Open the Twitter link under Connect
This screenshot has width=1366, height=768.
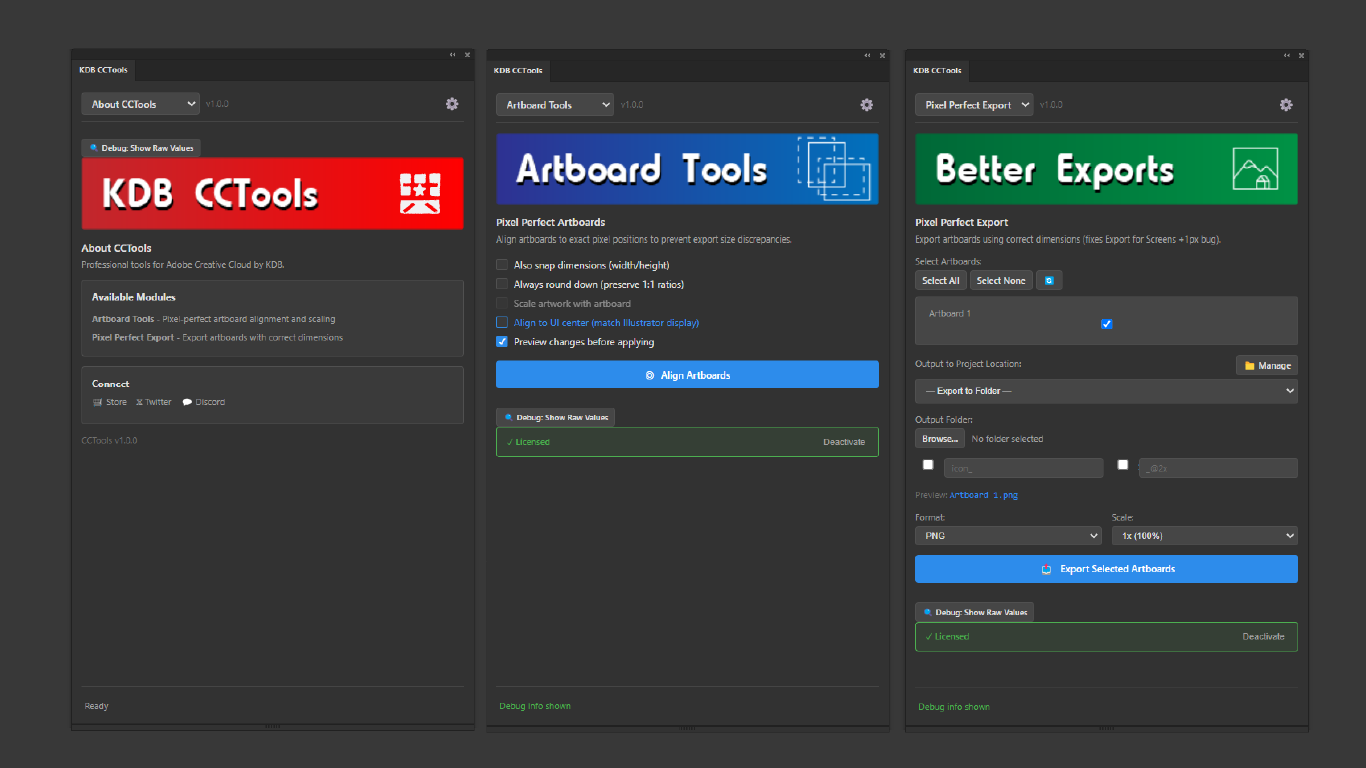(154, 402)
